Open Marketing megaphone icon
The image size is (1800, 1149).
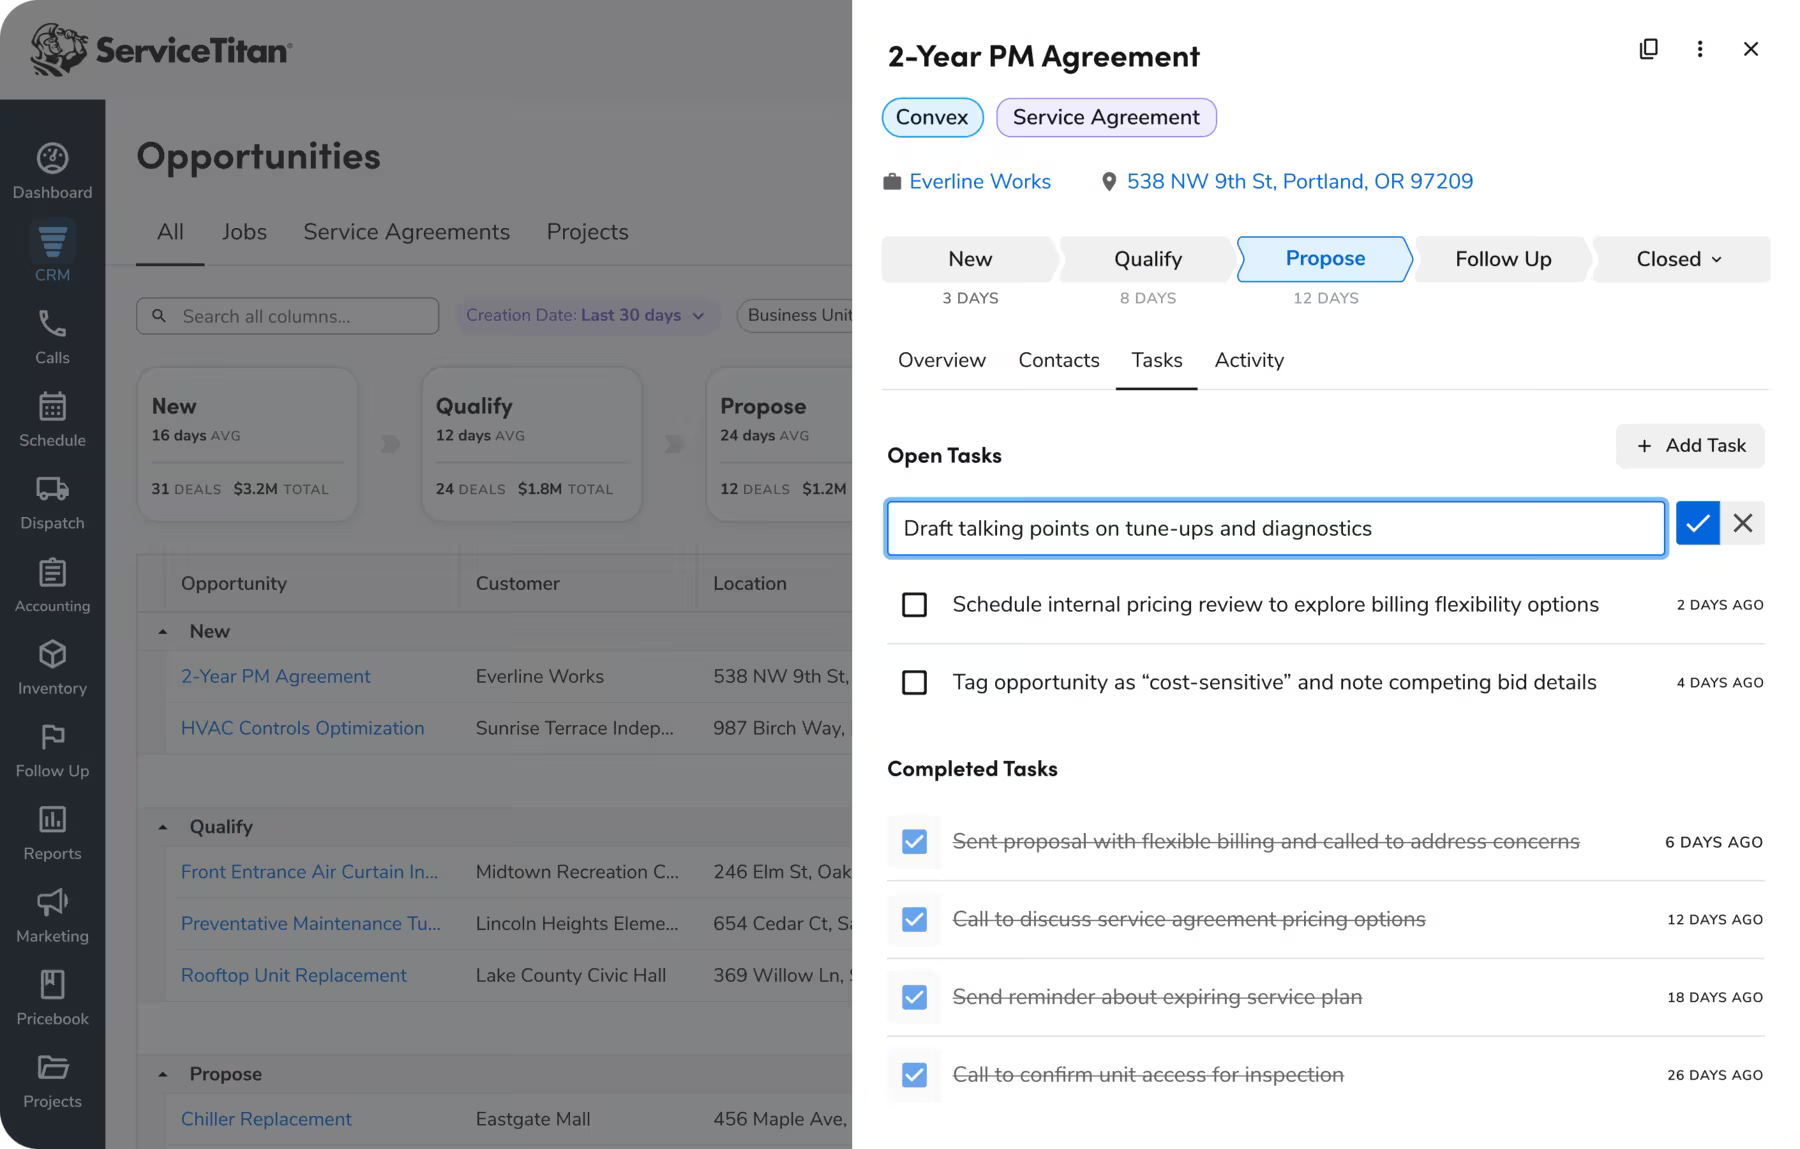52,902
